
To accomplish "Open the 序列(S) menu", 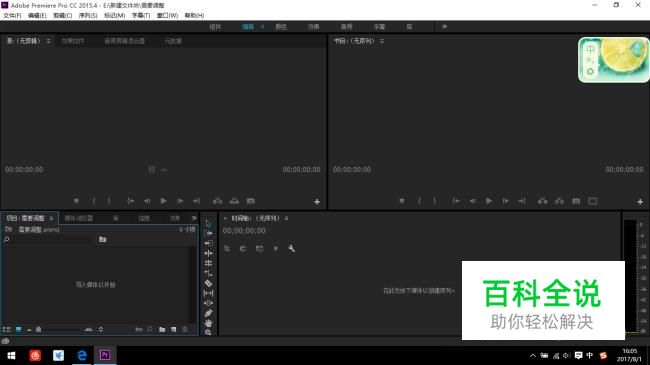I will [88, 15].
